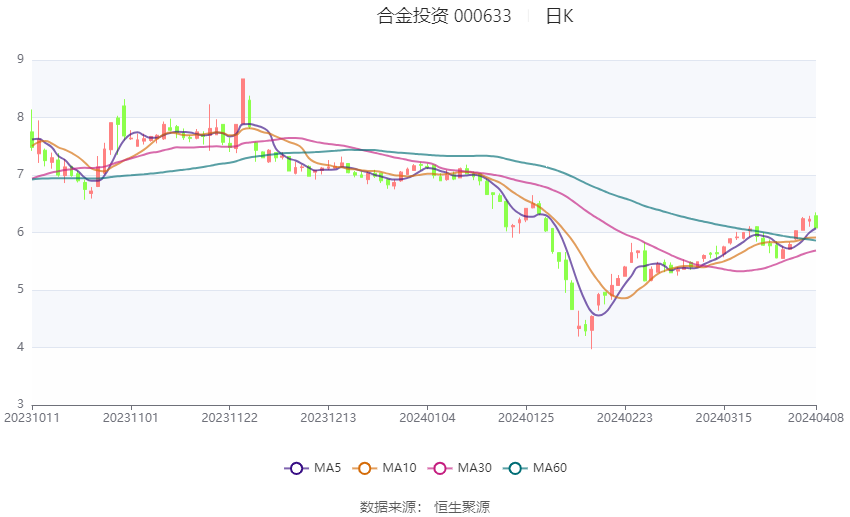This screenshot has height=517, width=850.
Task: Click the x-axis date 20240125
Action: (x=526, y=418)
